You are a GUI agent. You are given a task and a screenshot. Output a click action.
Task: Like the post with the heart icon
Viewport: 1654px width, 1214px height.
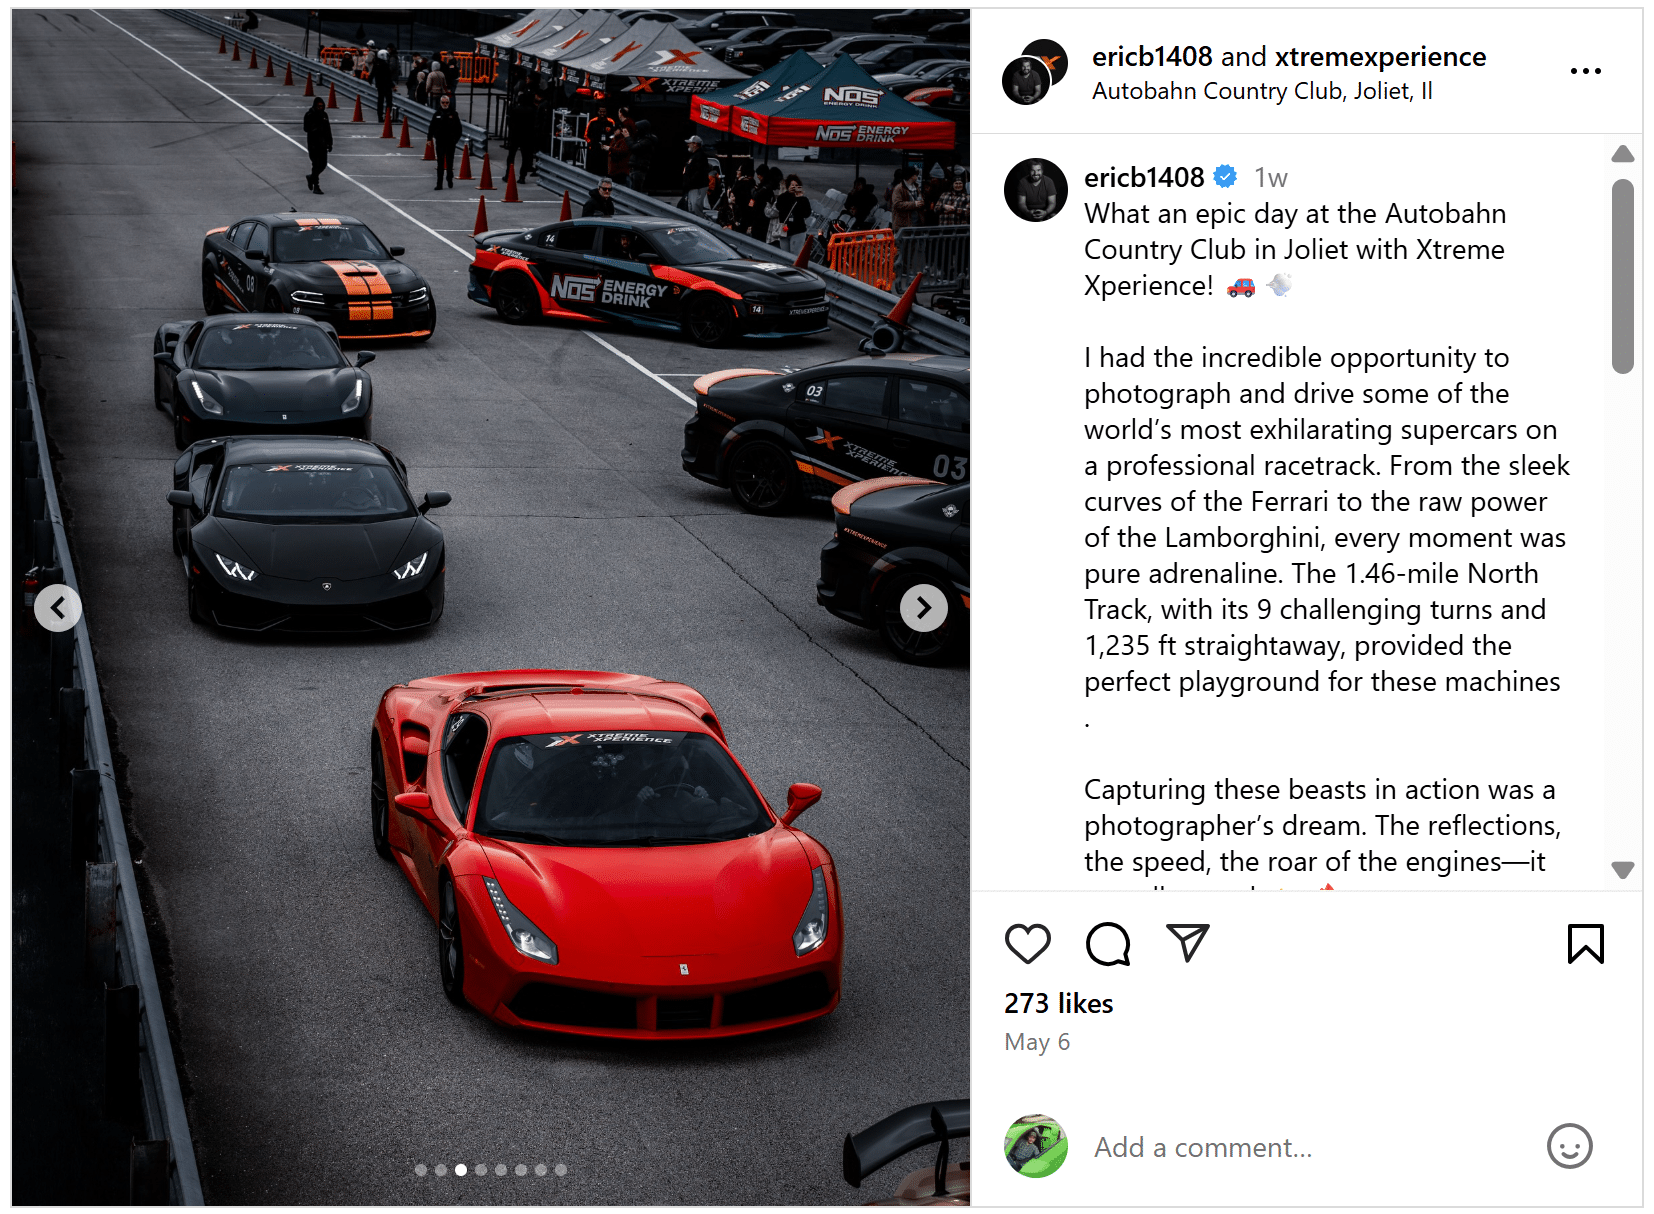1027,944
